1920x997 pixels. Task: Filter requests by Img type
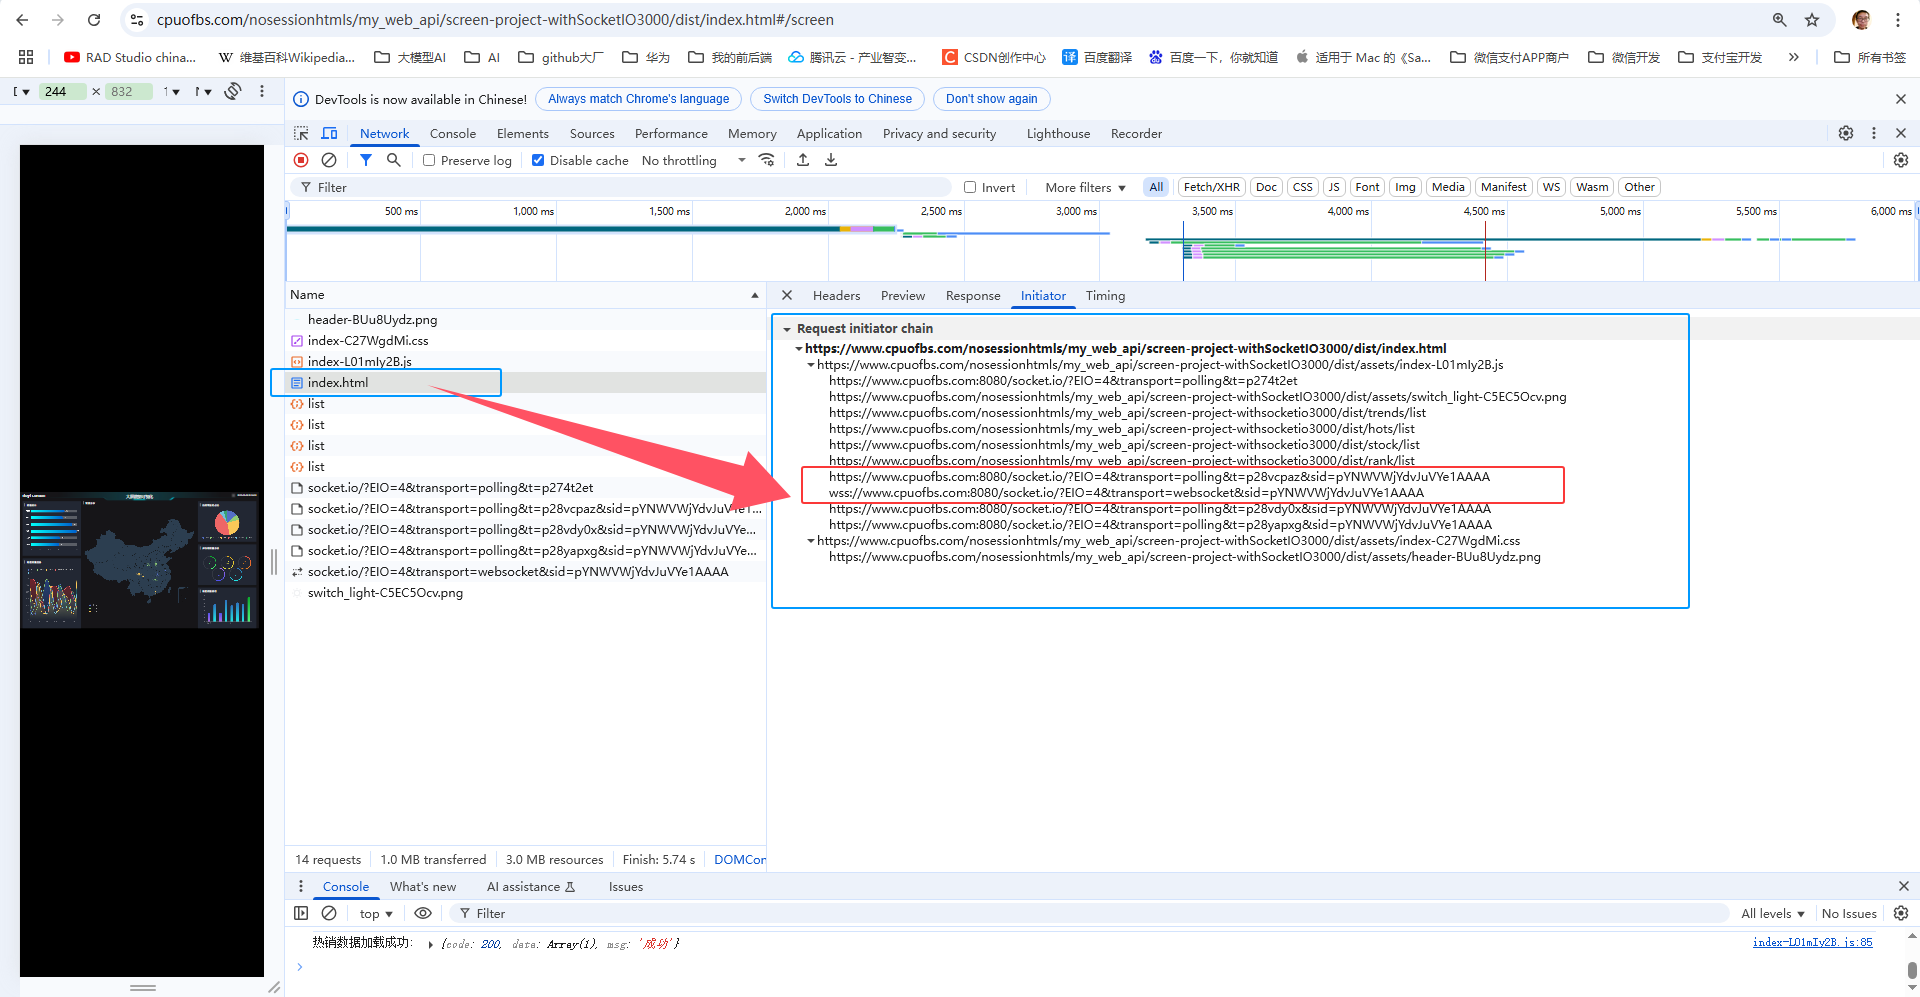tap(1405, 187)
